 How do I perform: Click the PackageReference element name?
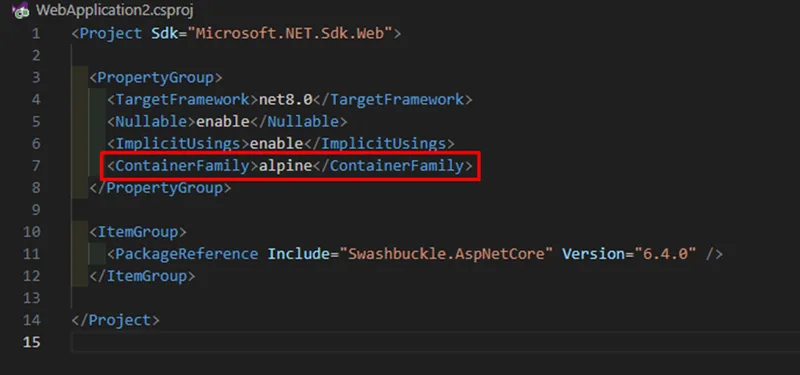[x=187, y=254]
